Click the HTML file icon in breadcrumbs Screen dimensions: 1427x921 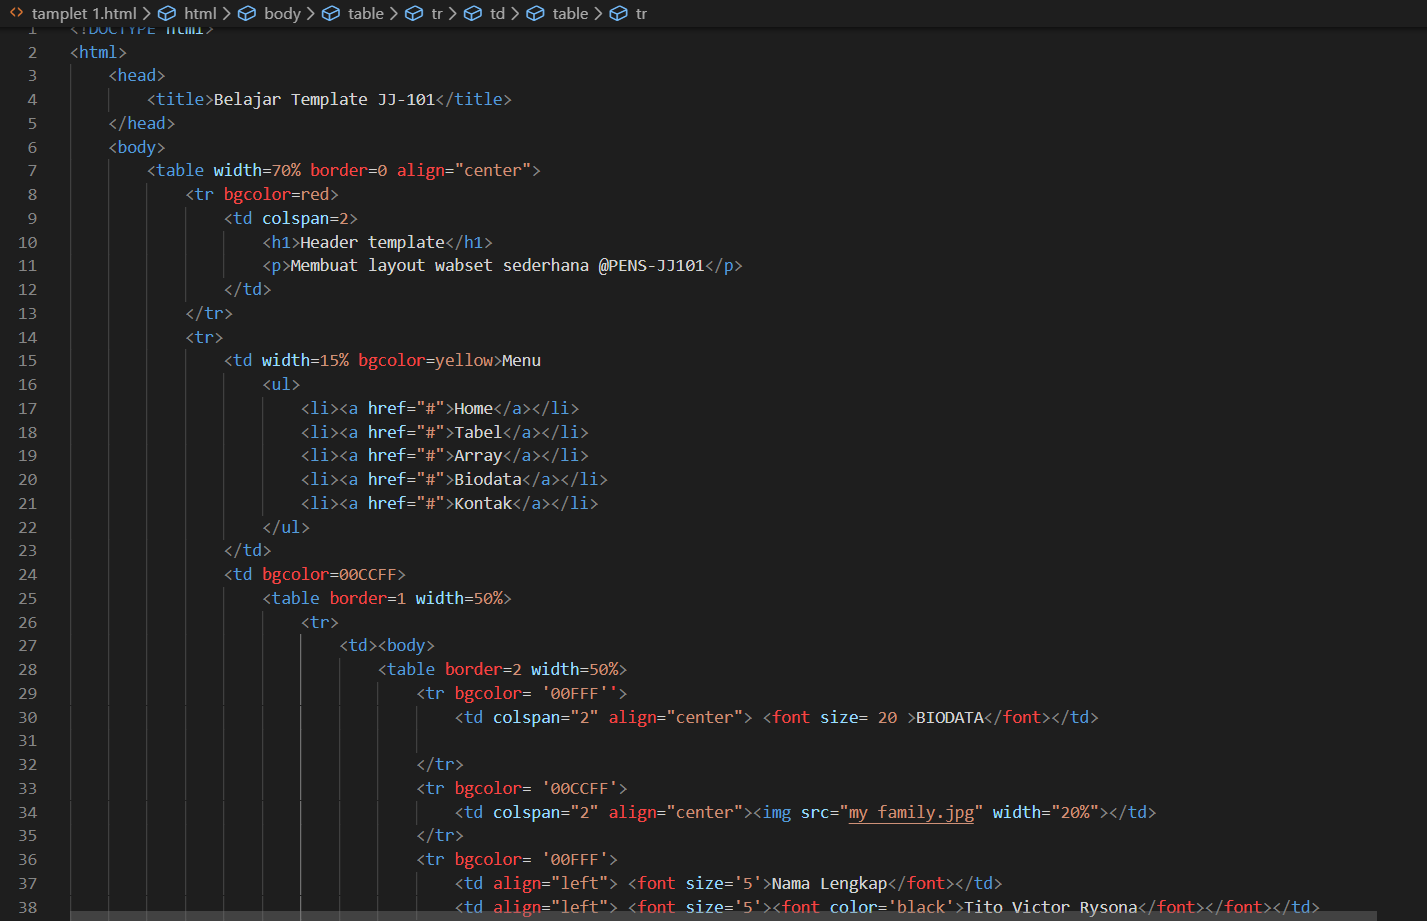pos(16,13)
